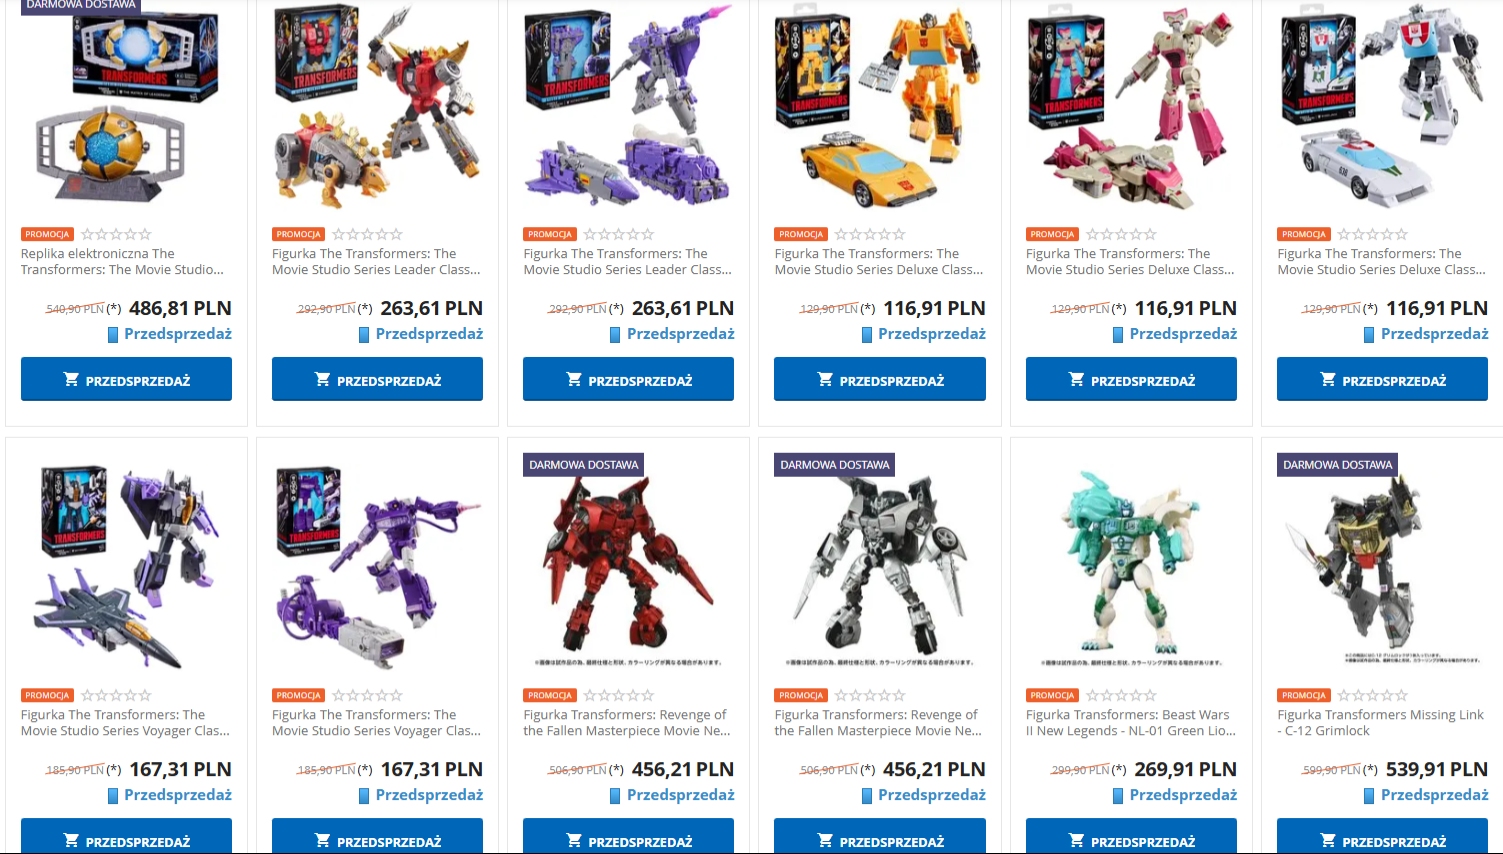Click Przedsprzedaż button for white race car figure
The height and width of the screenshot is (854, 1503).
(1382, 380)
